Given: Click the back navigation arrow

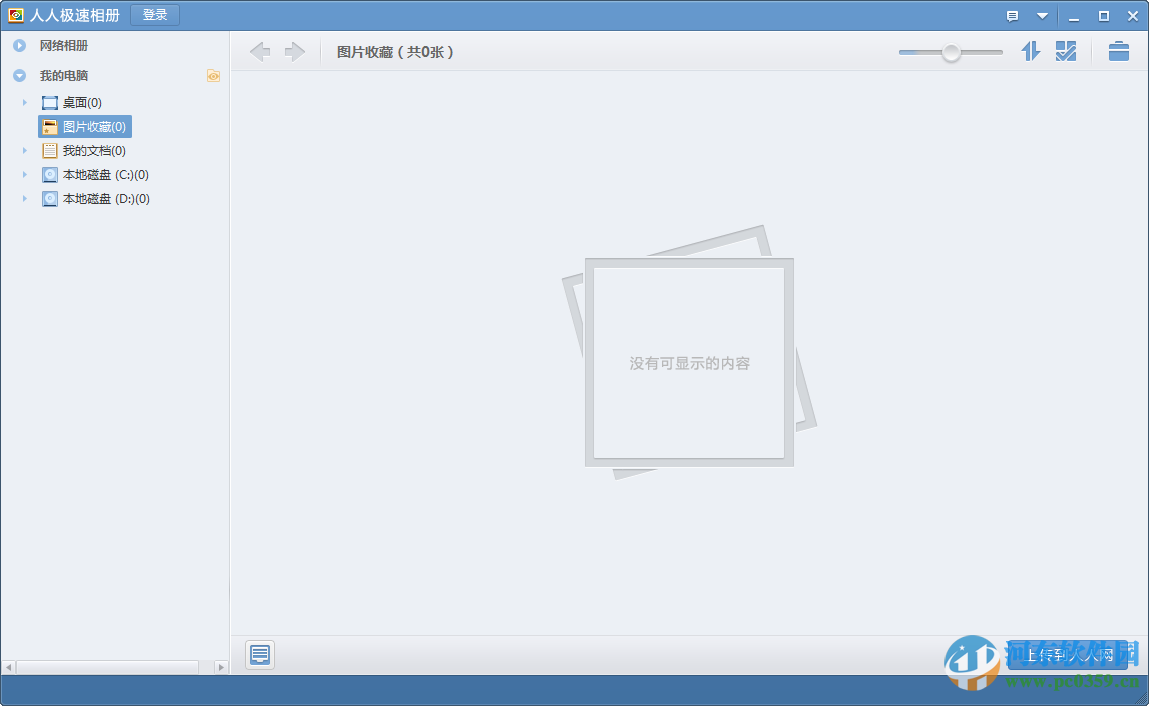Looking at the screenshot, I should click(260, 51).
